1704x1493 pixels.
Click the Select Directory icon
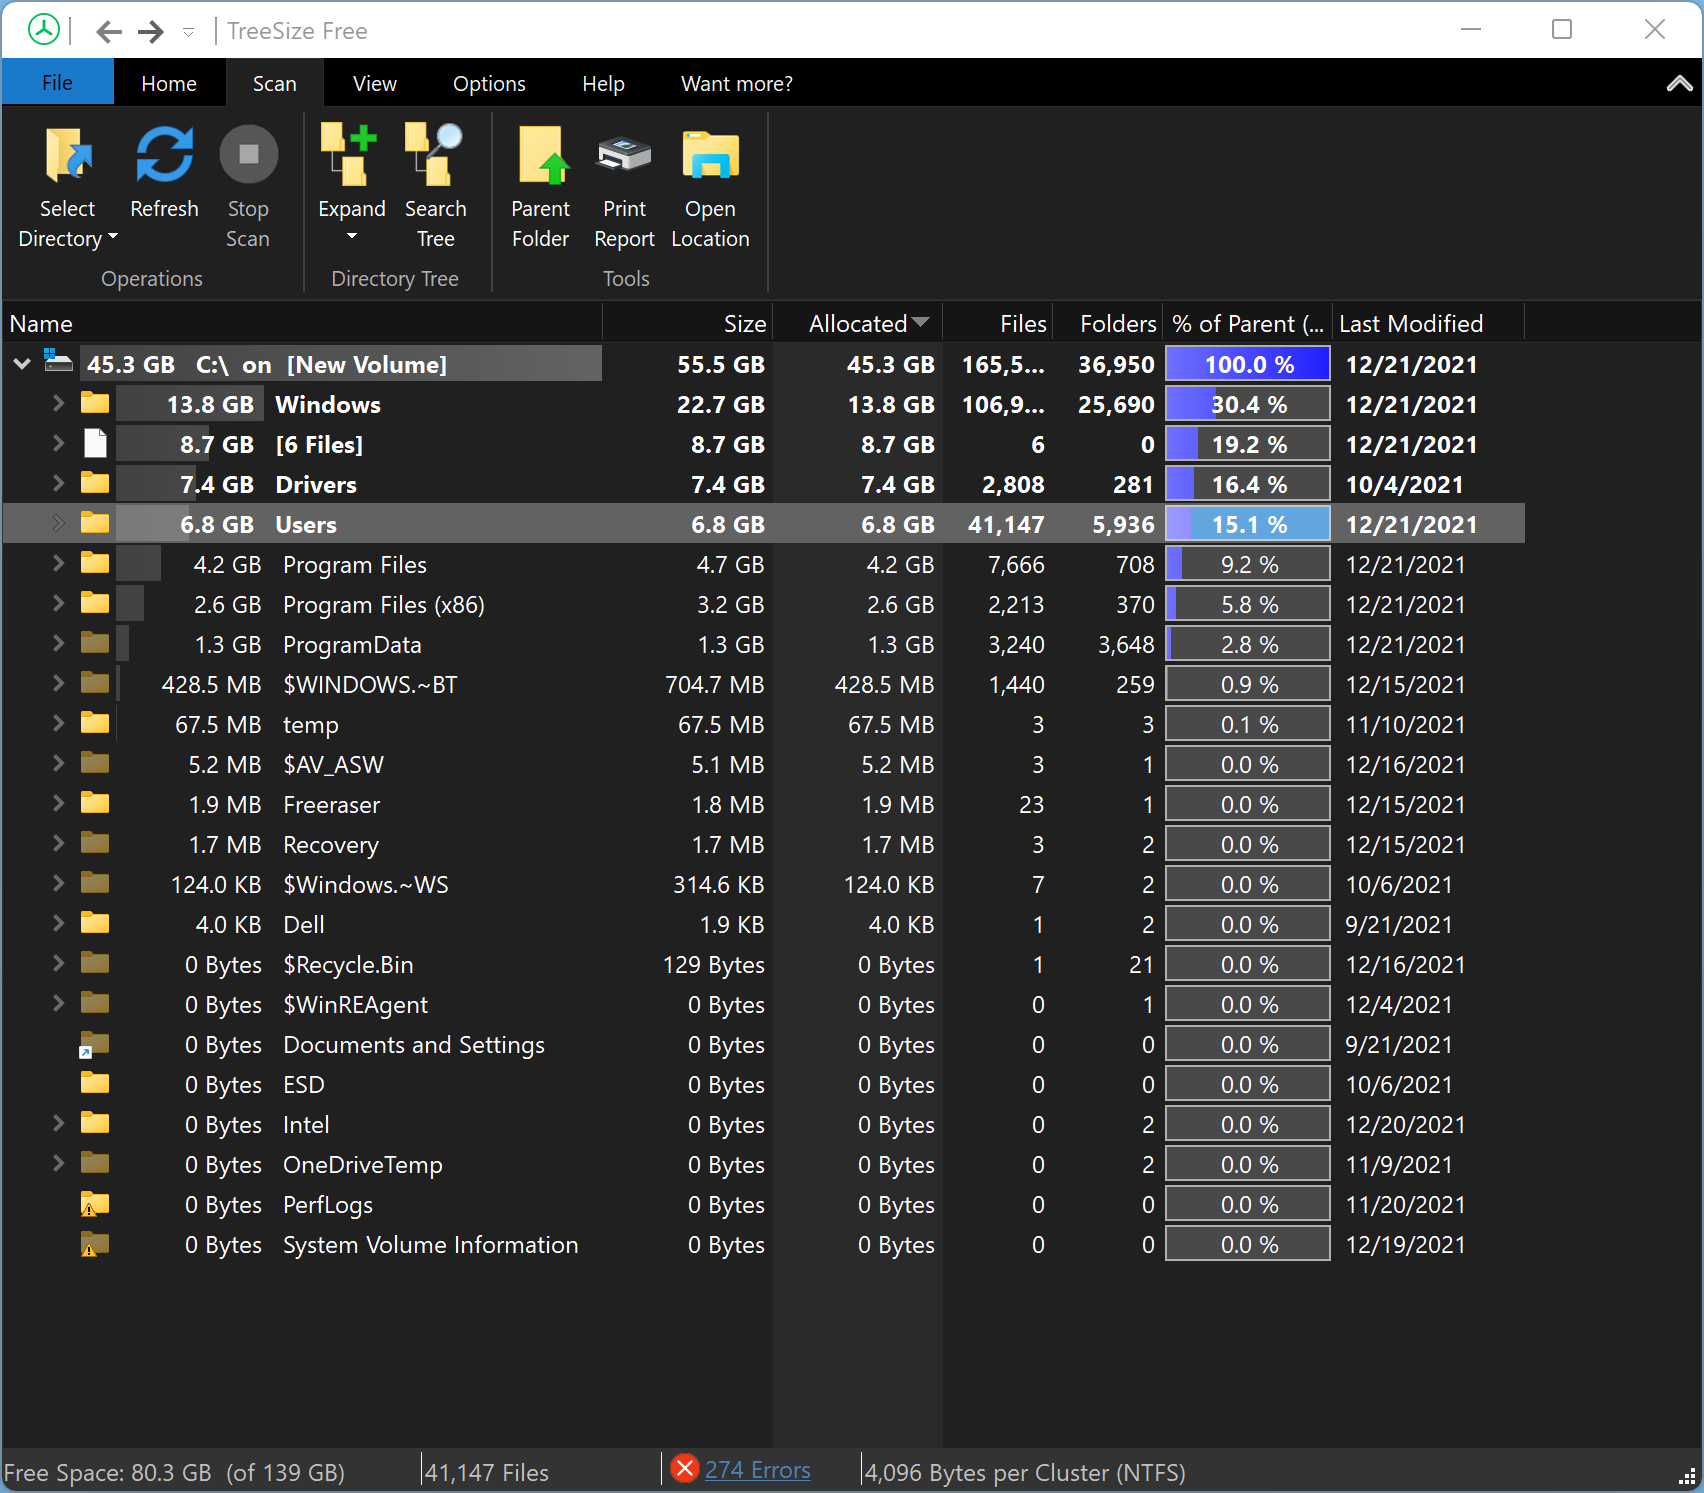point(68,155)
